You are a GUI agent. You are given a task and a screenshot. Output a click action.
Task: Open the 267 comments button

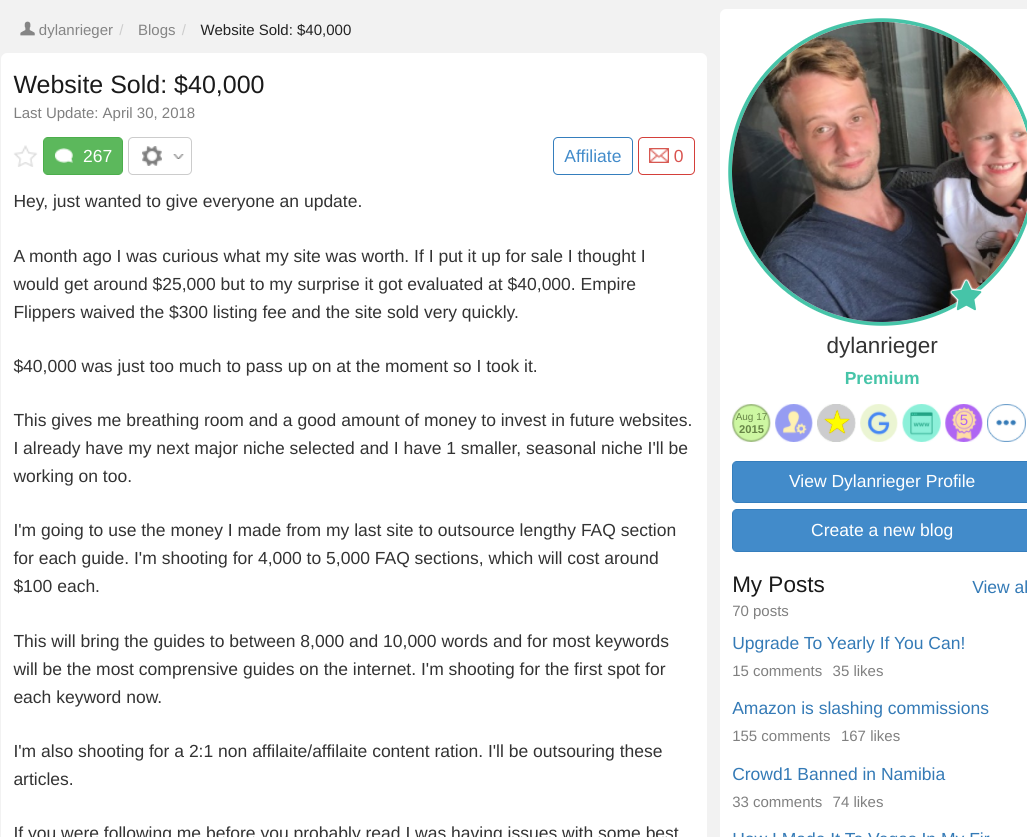83,156
